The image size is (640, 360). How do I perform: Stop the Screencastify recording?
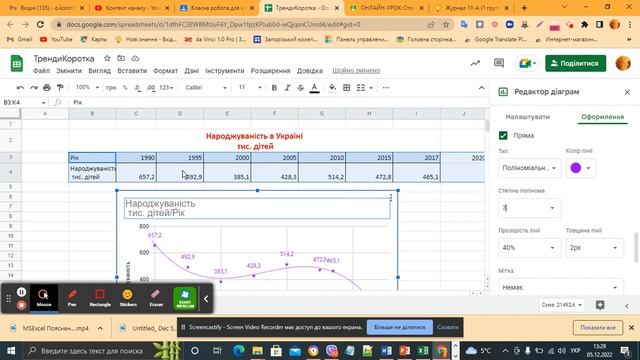point(22,305)
